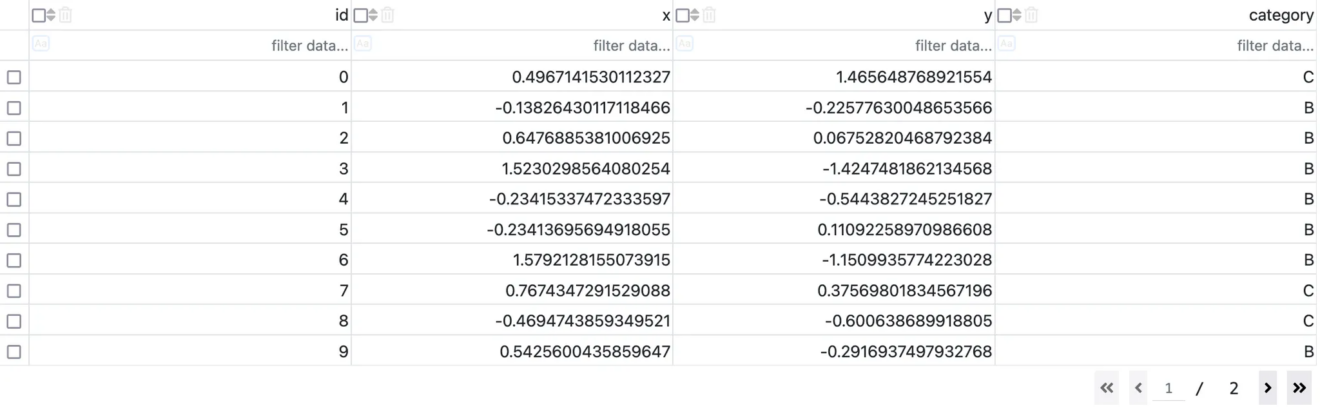Remove the y column via its trash icon
This screenshot has height=408, width=1320.
[x=709, y=15]
